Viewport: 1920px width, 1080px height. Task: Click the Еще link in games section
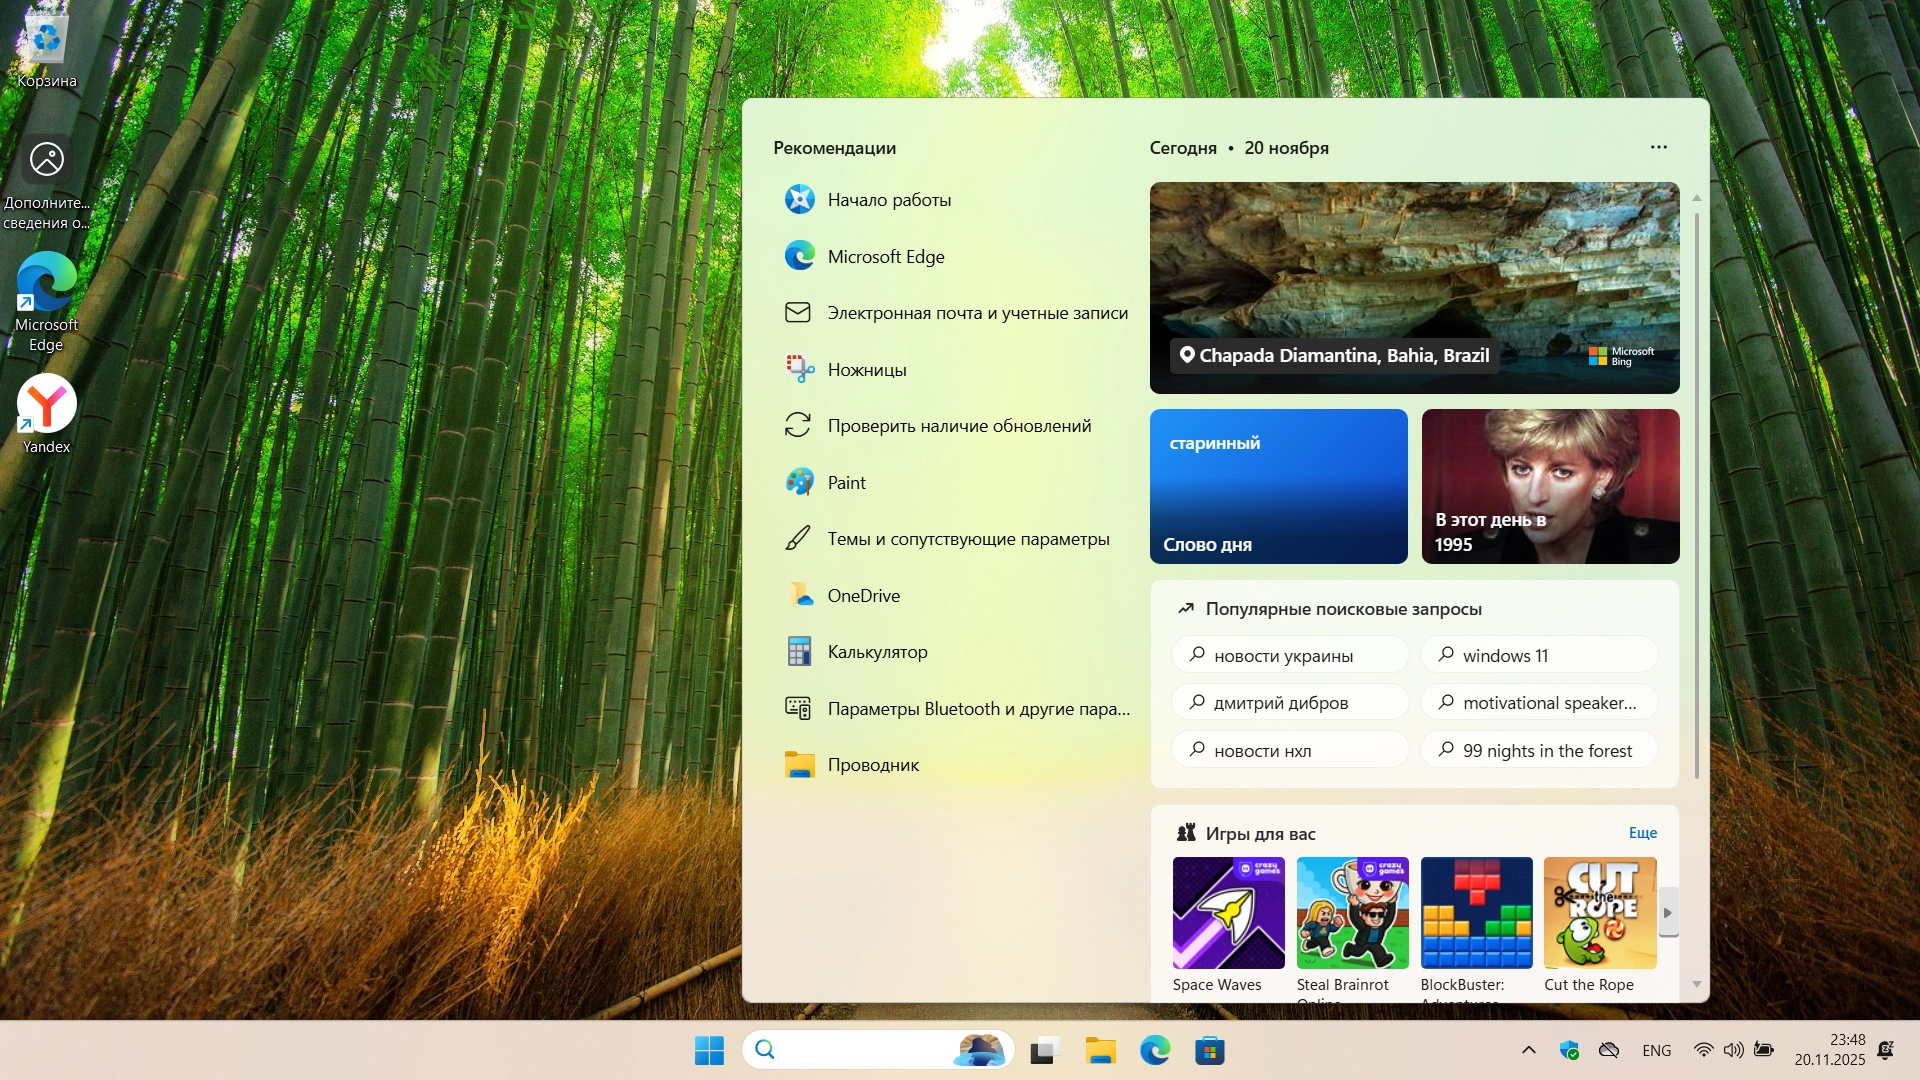(x=1642, y=833)
